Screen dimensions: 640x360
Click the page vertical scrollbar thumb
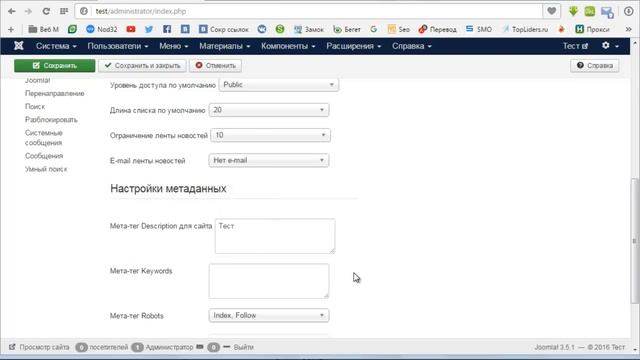[634, 241]
